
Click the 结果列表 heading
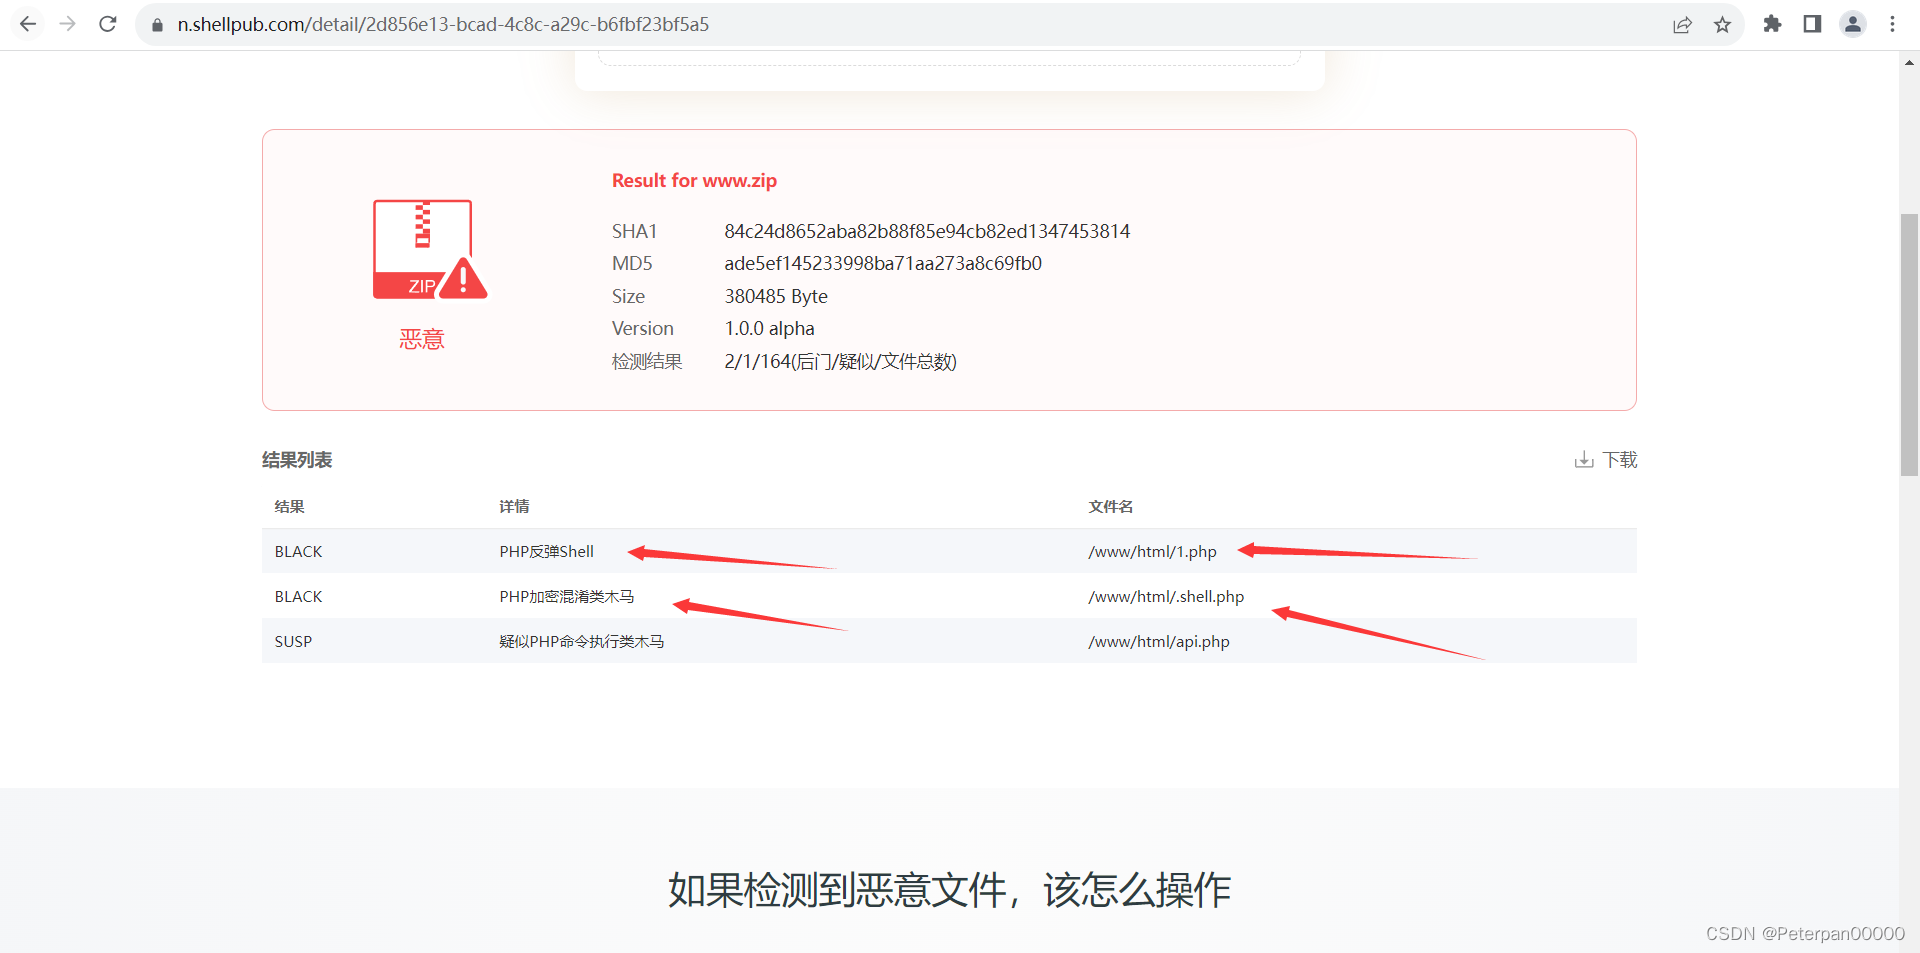coord(297,460)
